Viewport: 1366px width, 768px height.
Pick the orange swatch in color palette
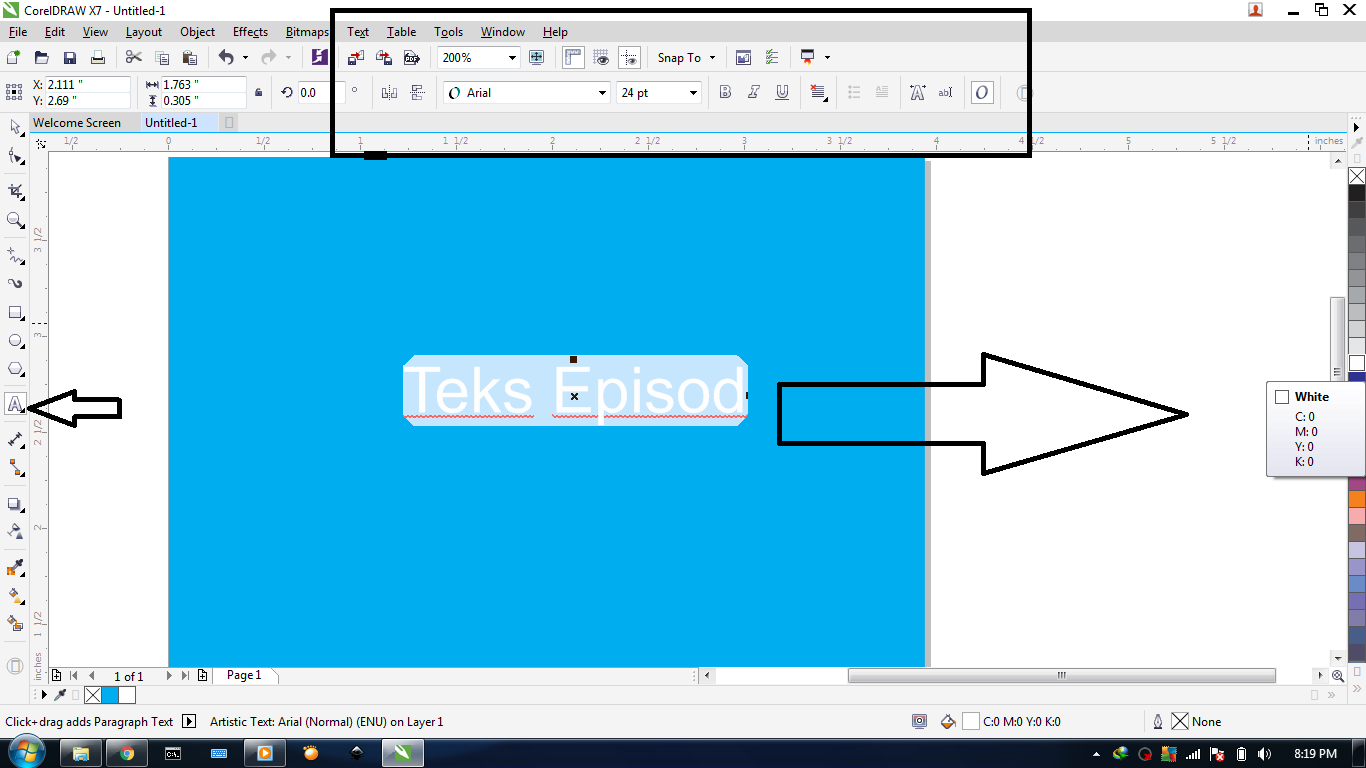1357,498
